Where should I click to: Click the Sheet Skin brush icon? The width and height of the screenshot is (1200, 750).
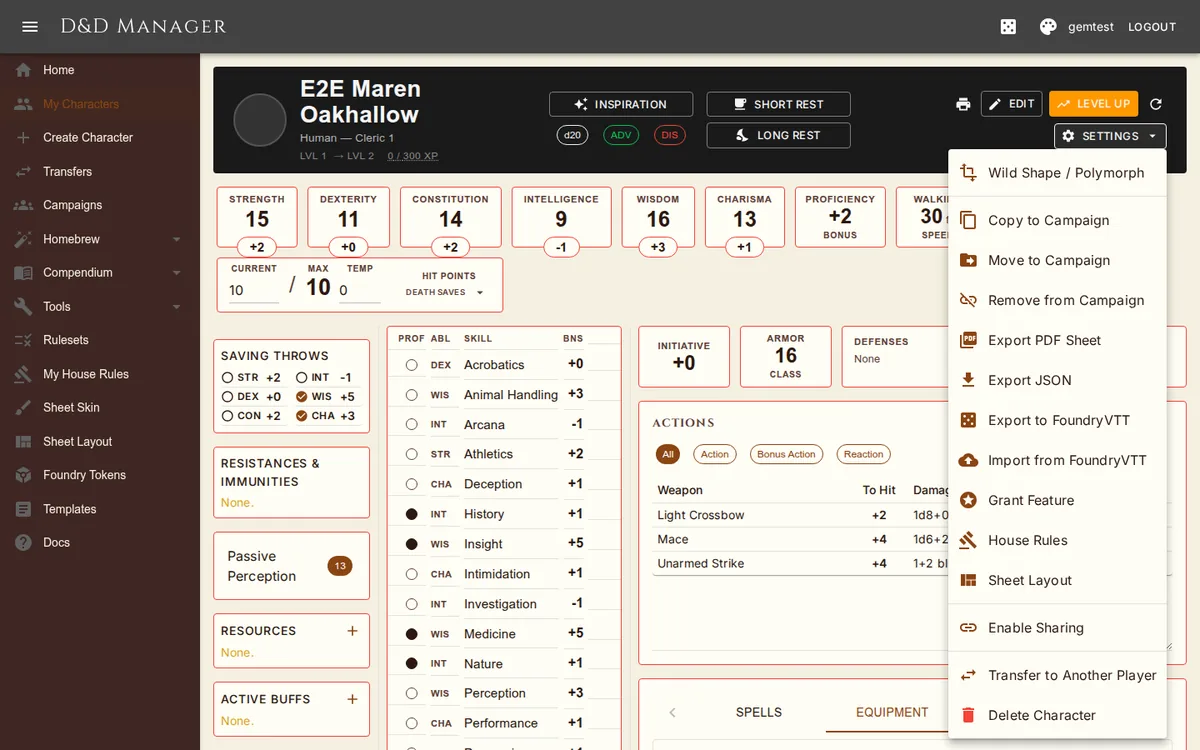coord(23,408)
